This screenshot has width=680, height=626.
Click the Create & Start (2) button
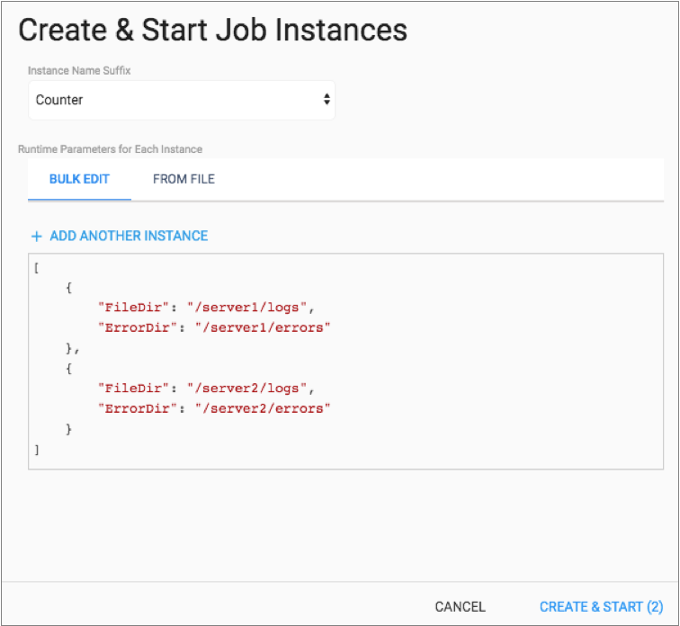click(601, 607)
